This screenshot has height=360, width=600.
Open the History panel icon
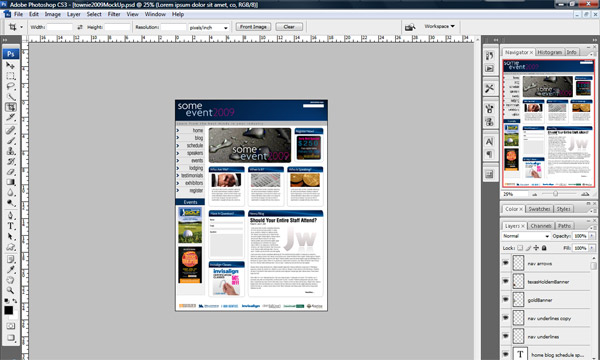coord(489,56)
